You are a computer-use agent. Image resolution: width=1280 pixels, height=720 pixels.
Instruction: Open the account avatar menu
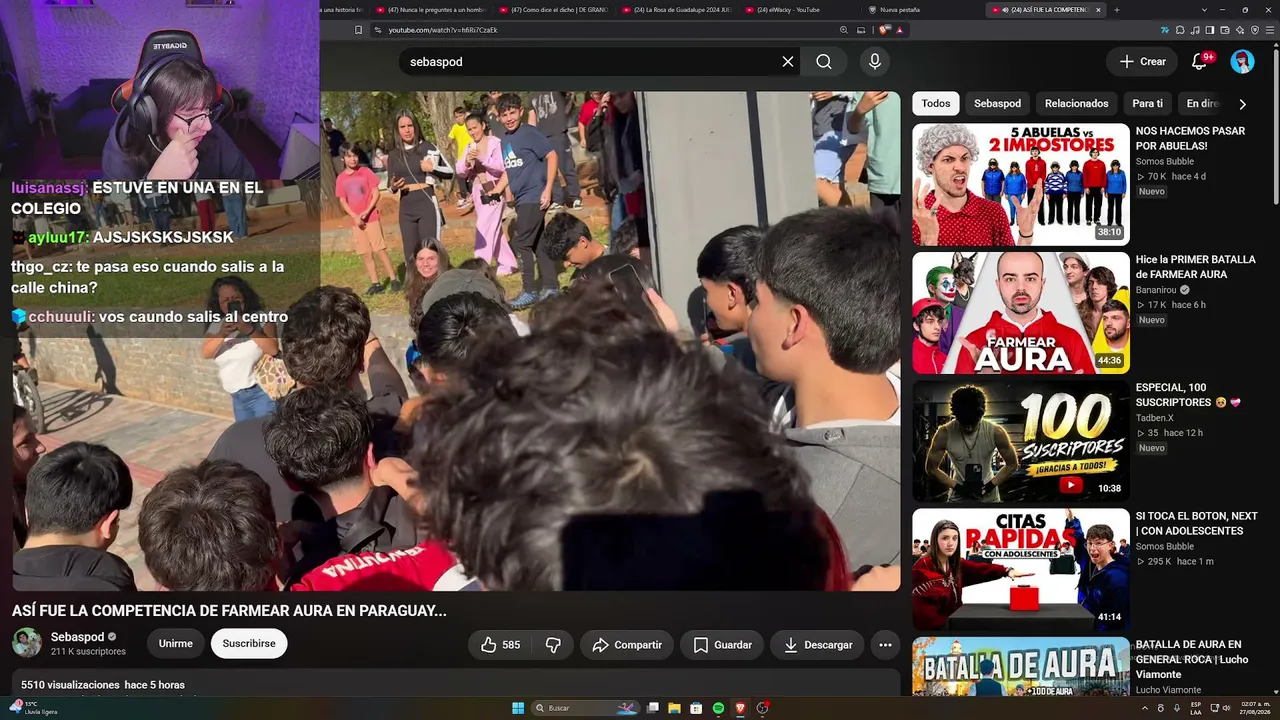click(1243, 62)
